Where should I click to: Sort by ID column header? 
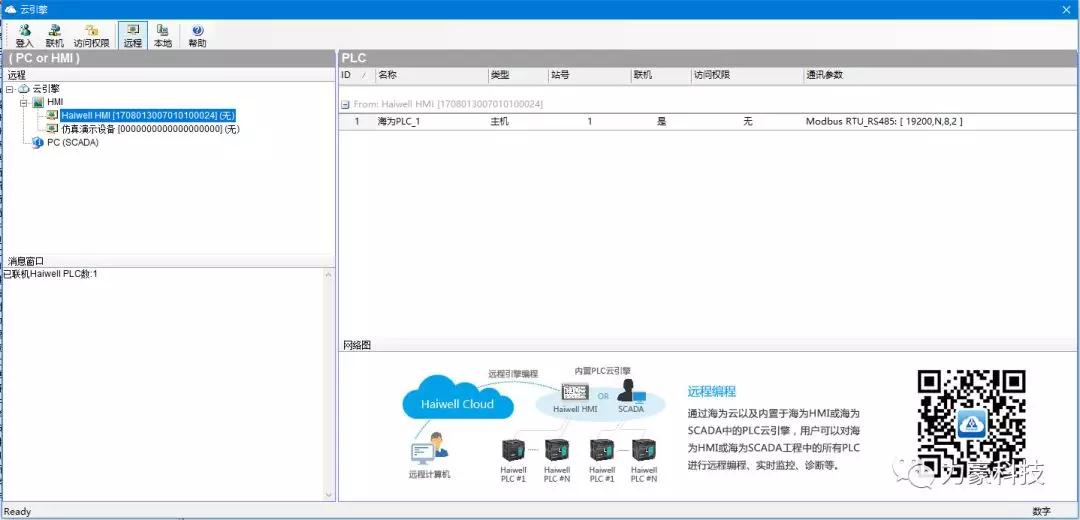pyautogui.click(x=347, y=75)
